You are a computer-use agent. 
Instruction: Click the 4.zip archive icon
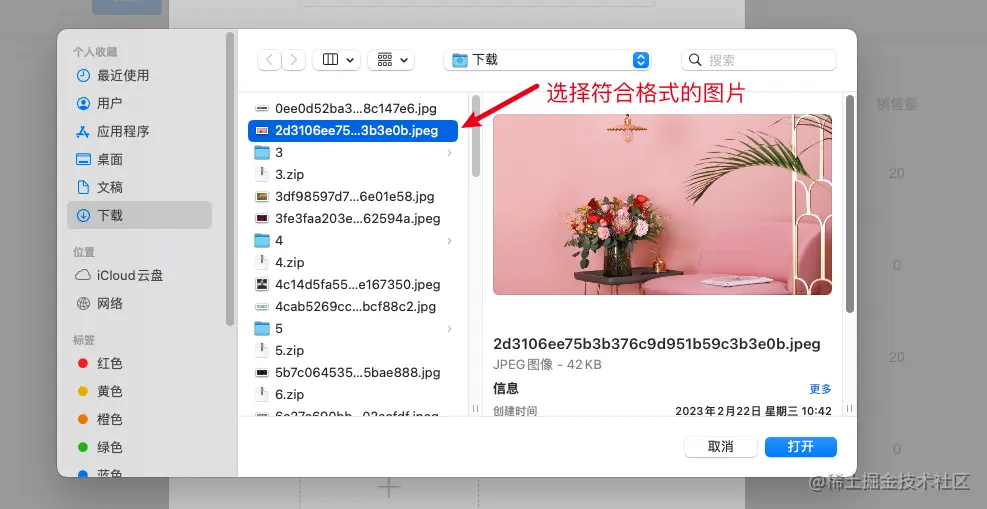click(262, 262)
